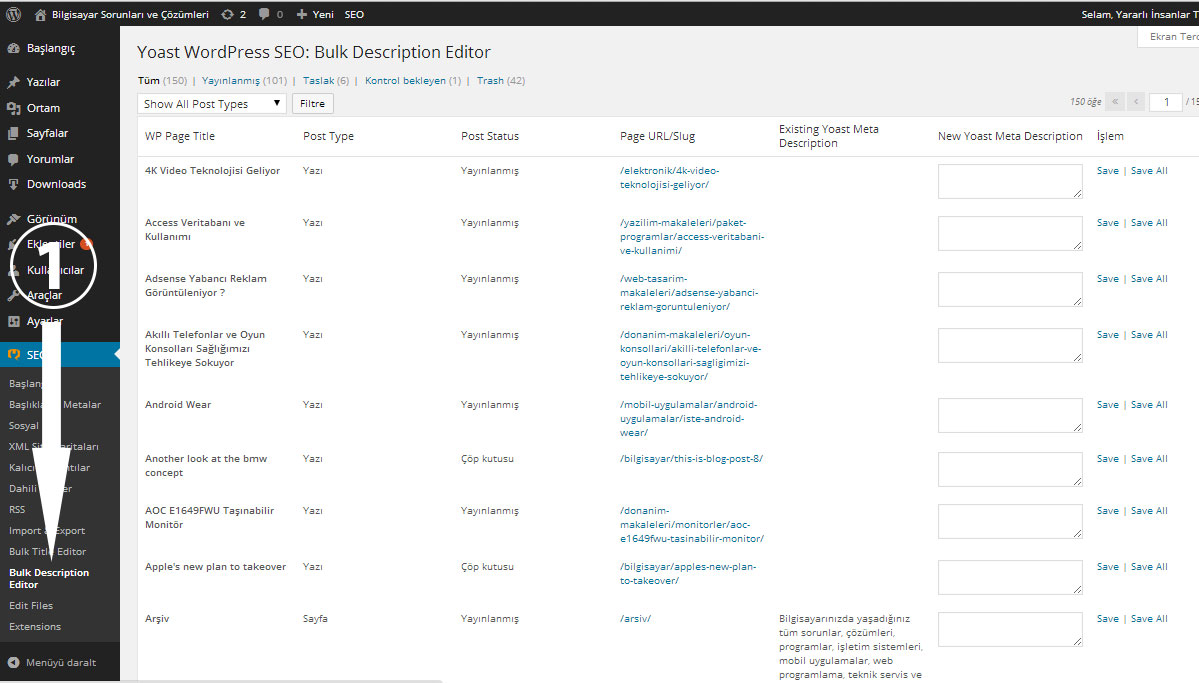1199x683 pixels.
Task: Filter by Yayınlanmış (101) posts
Action: click(245, 80)
